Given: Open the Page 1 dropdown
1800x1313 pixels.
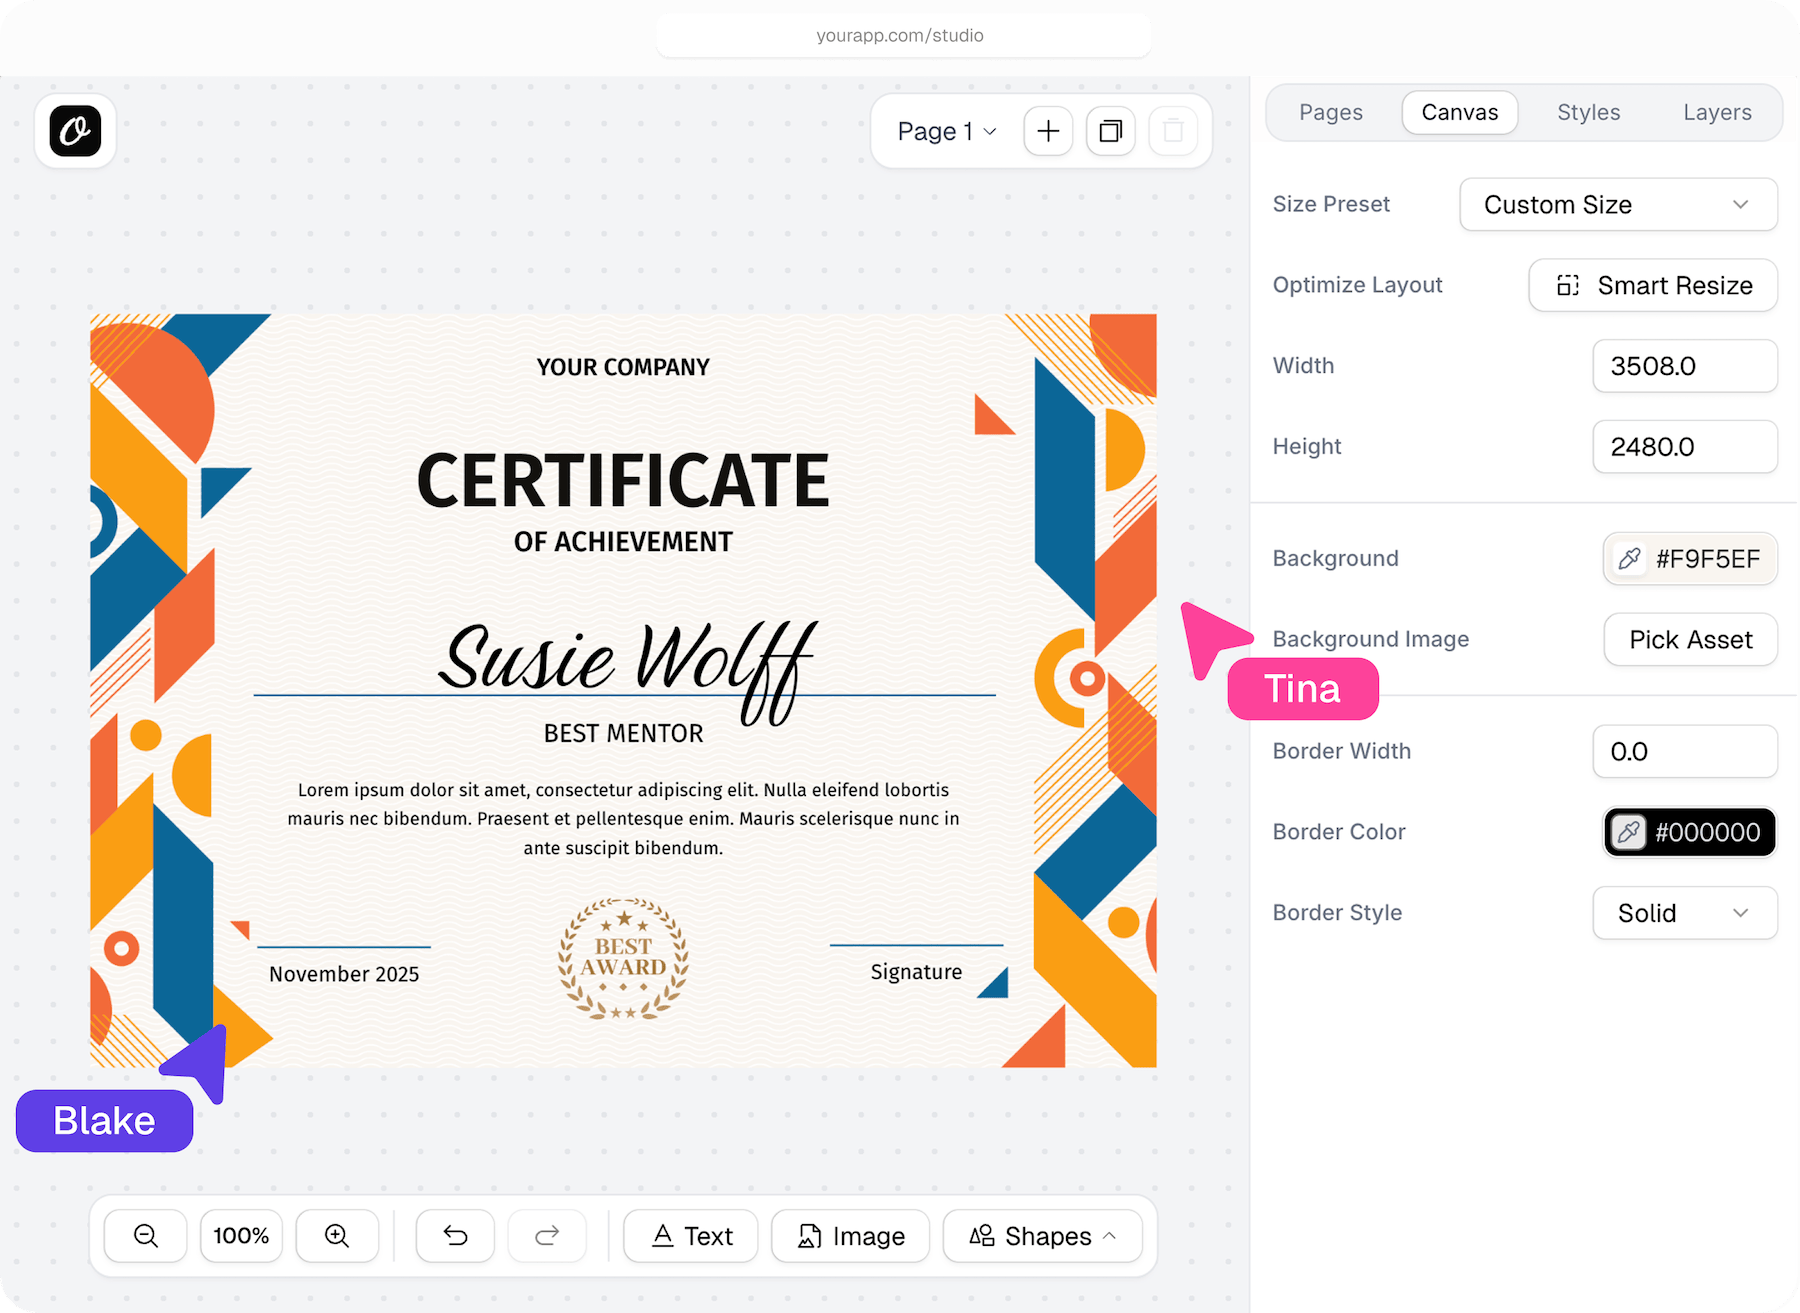Looking at the screenshot, I should click(944, 131).
